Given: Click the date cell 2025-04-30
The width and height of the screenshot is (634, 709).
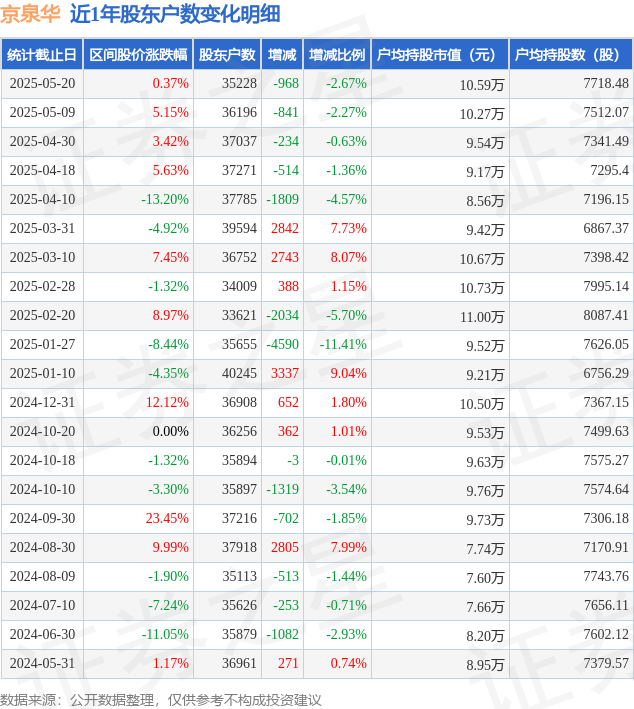Looking at the screenshot, I should coord(43,142).
